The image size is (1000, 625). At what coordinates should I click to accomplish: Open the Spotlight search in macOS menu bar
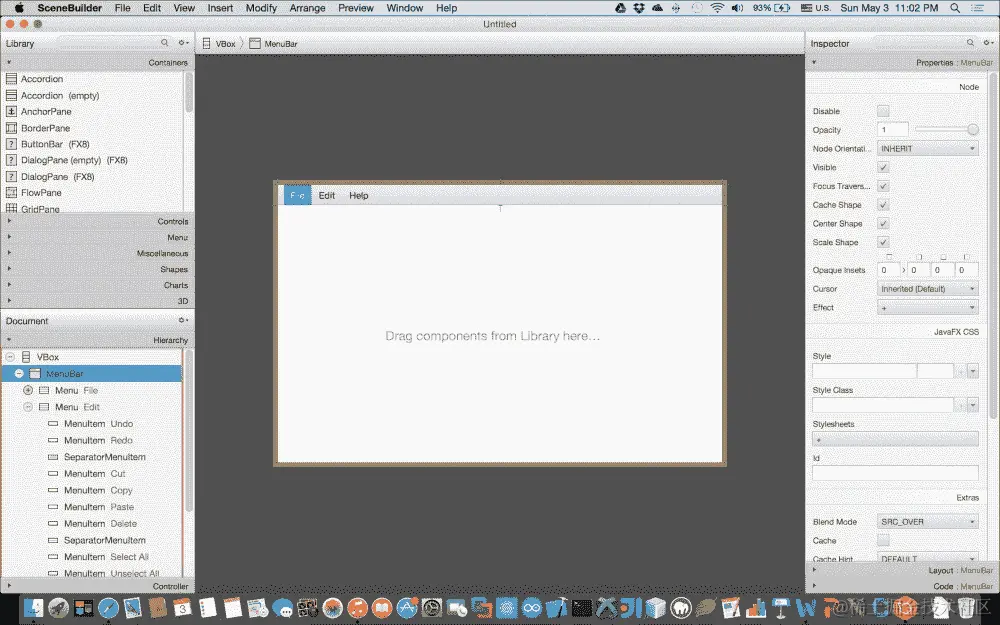coord(955,8)
